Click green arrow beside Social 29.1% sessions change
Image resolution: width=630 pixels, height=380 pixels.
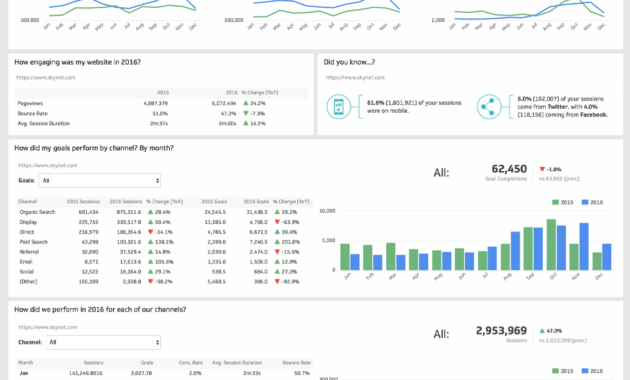[150, 272]
